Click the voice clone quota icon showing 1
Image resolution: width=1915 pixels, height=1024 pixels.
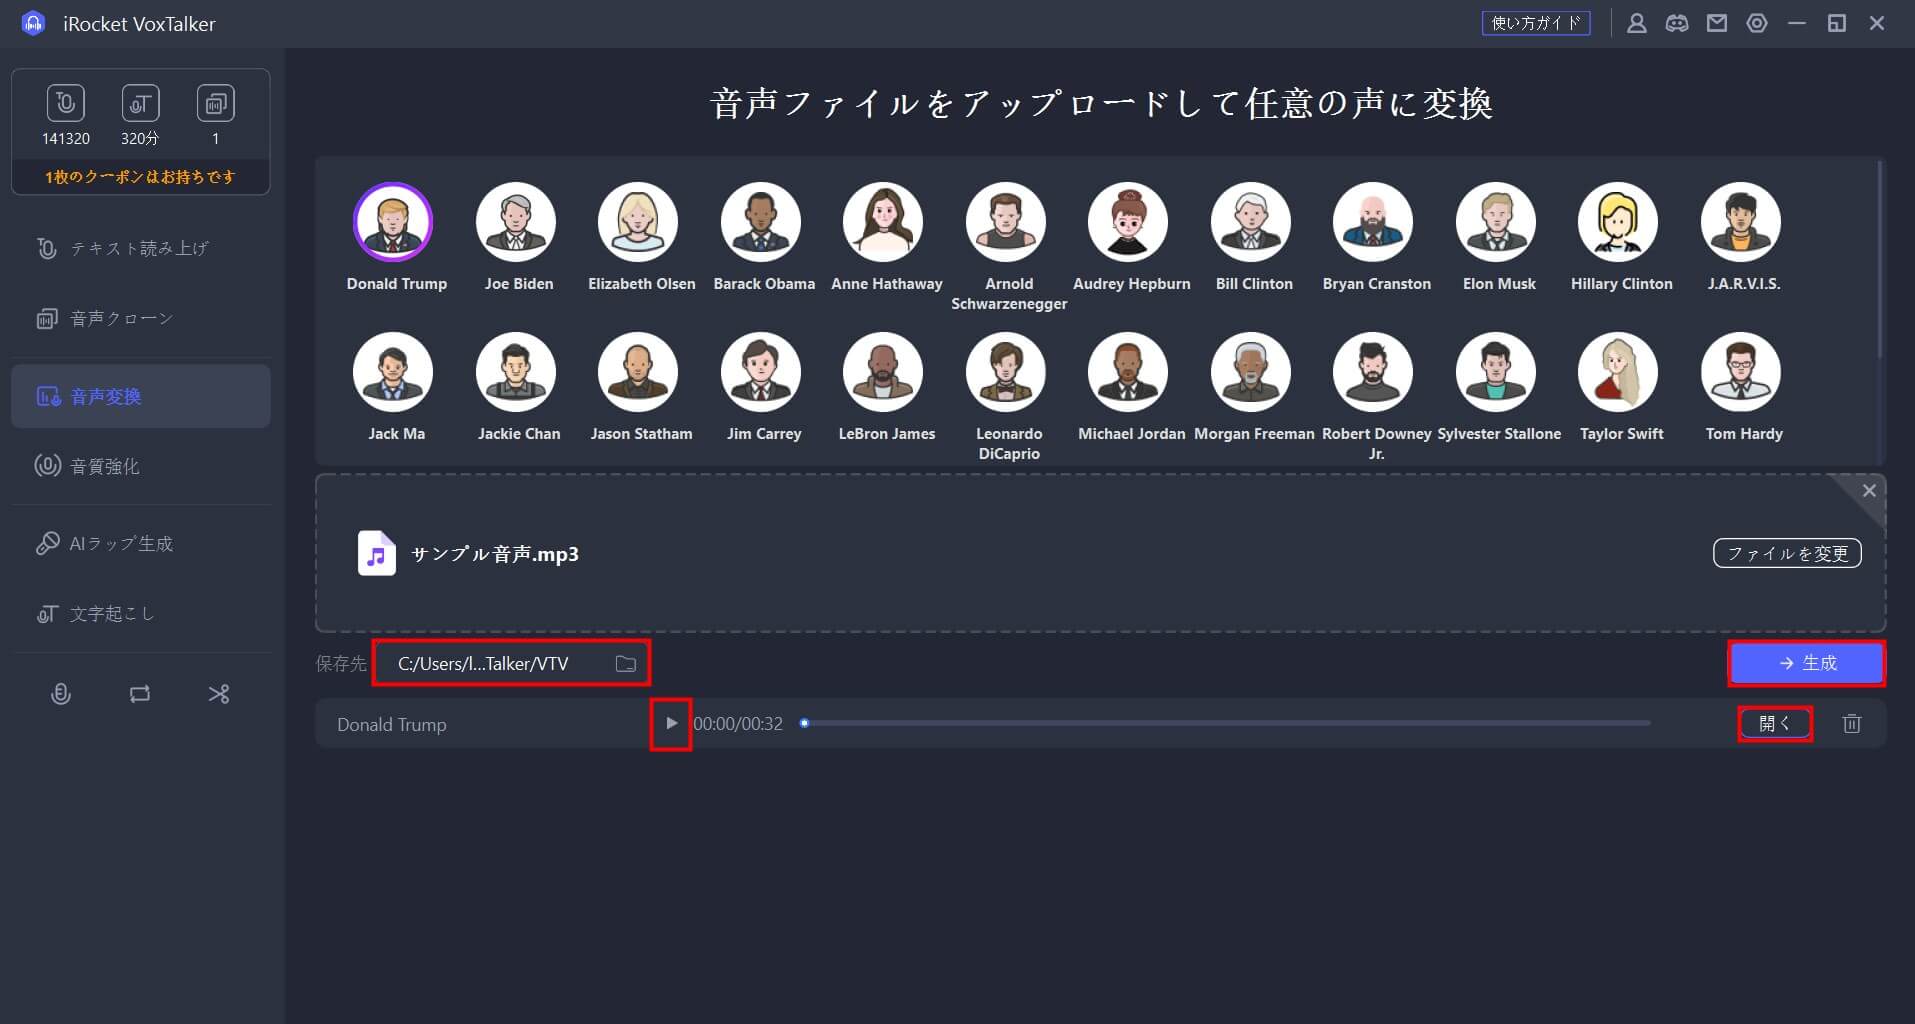[x=215, y=103]
